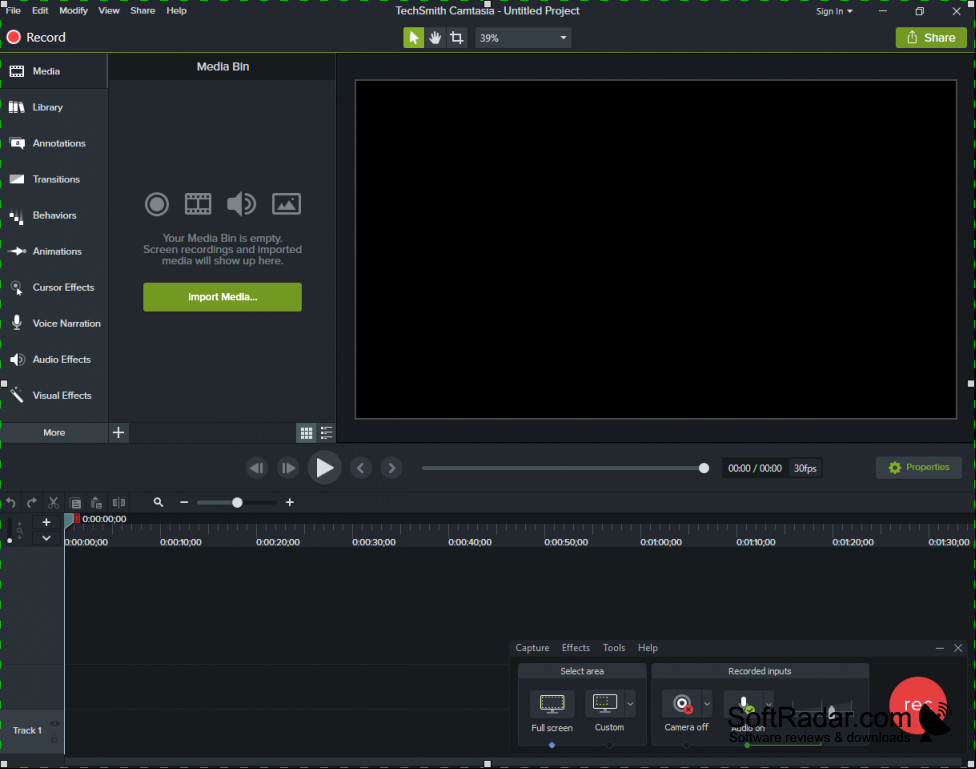
Task: Select the Pan hand tool
Action: (435, 38)
